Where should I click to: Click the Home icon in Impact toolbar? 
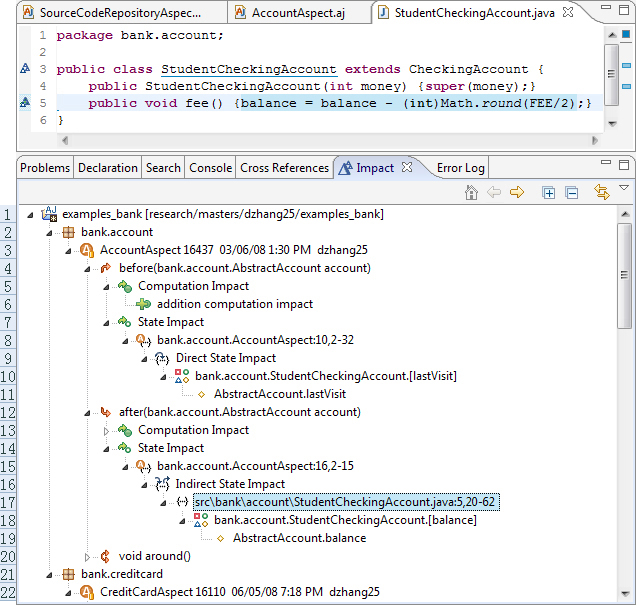471,192
